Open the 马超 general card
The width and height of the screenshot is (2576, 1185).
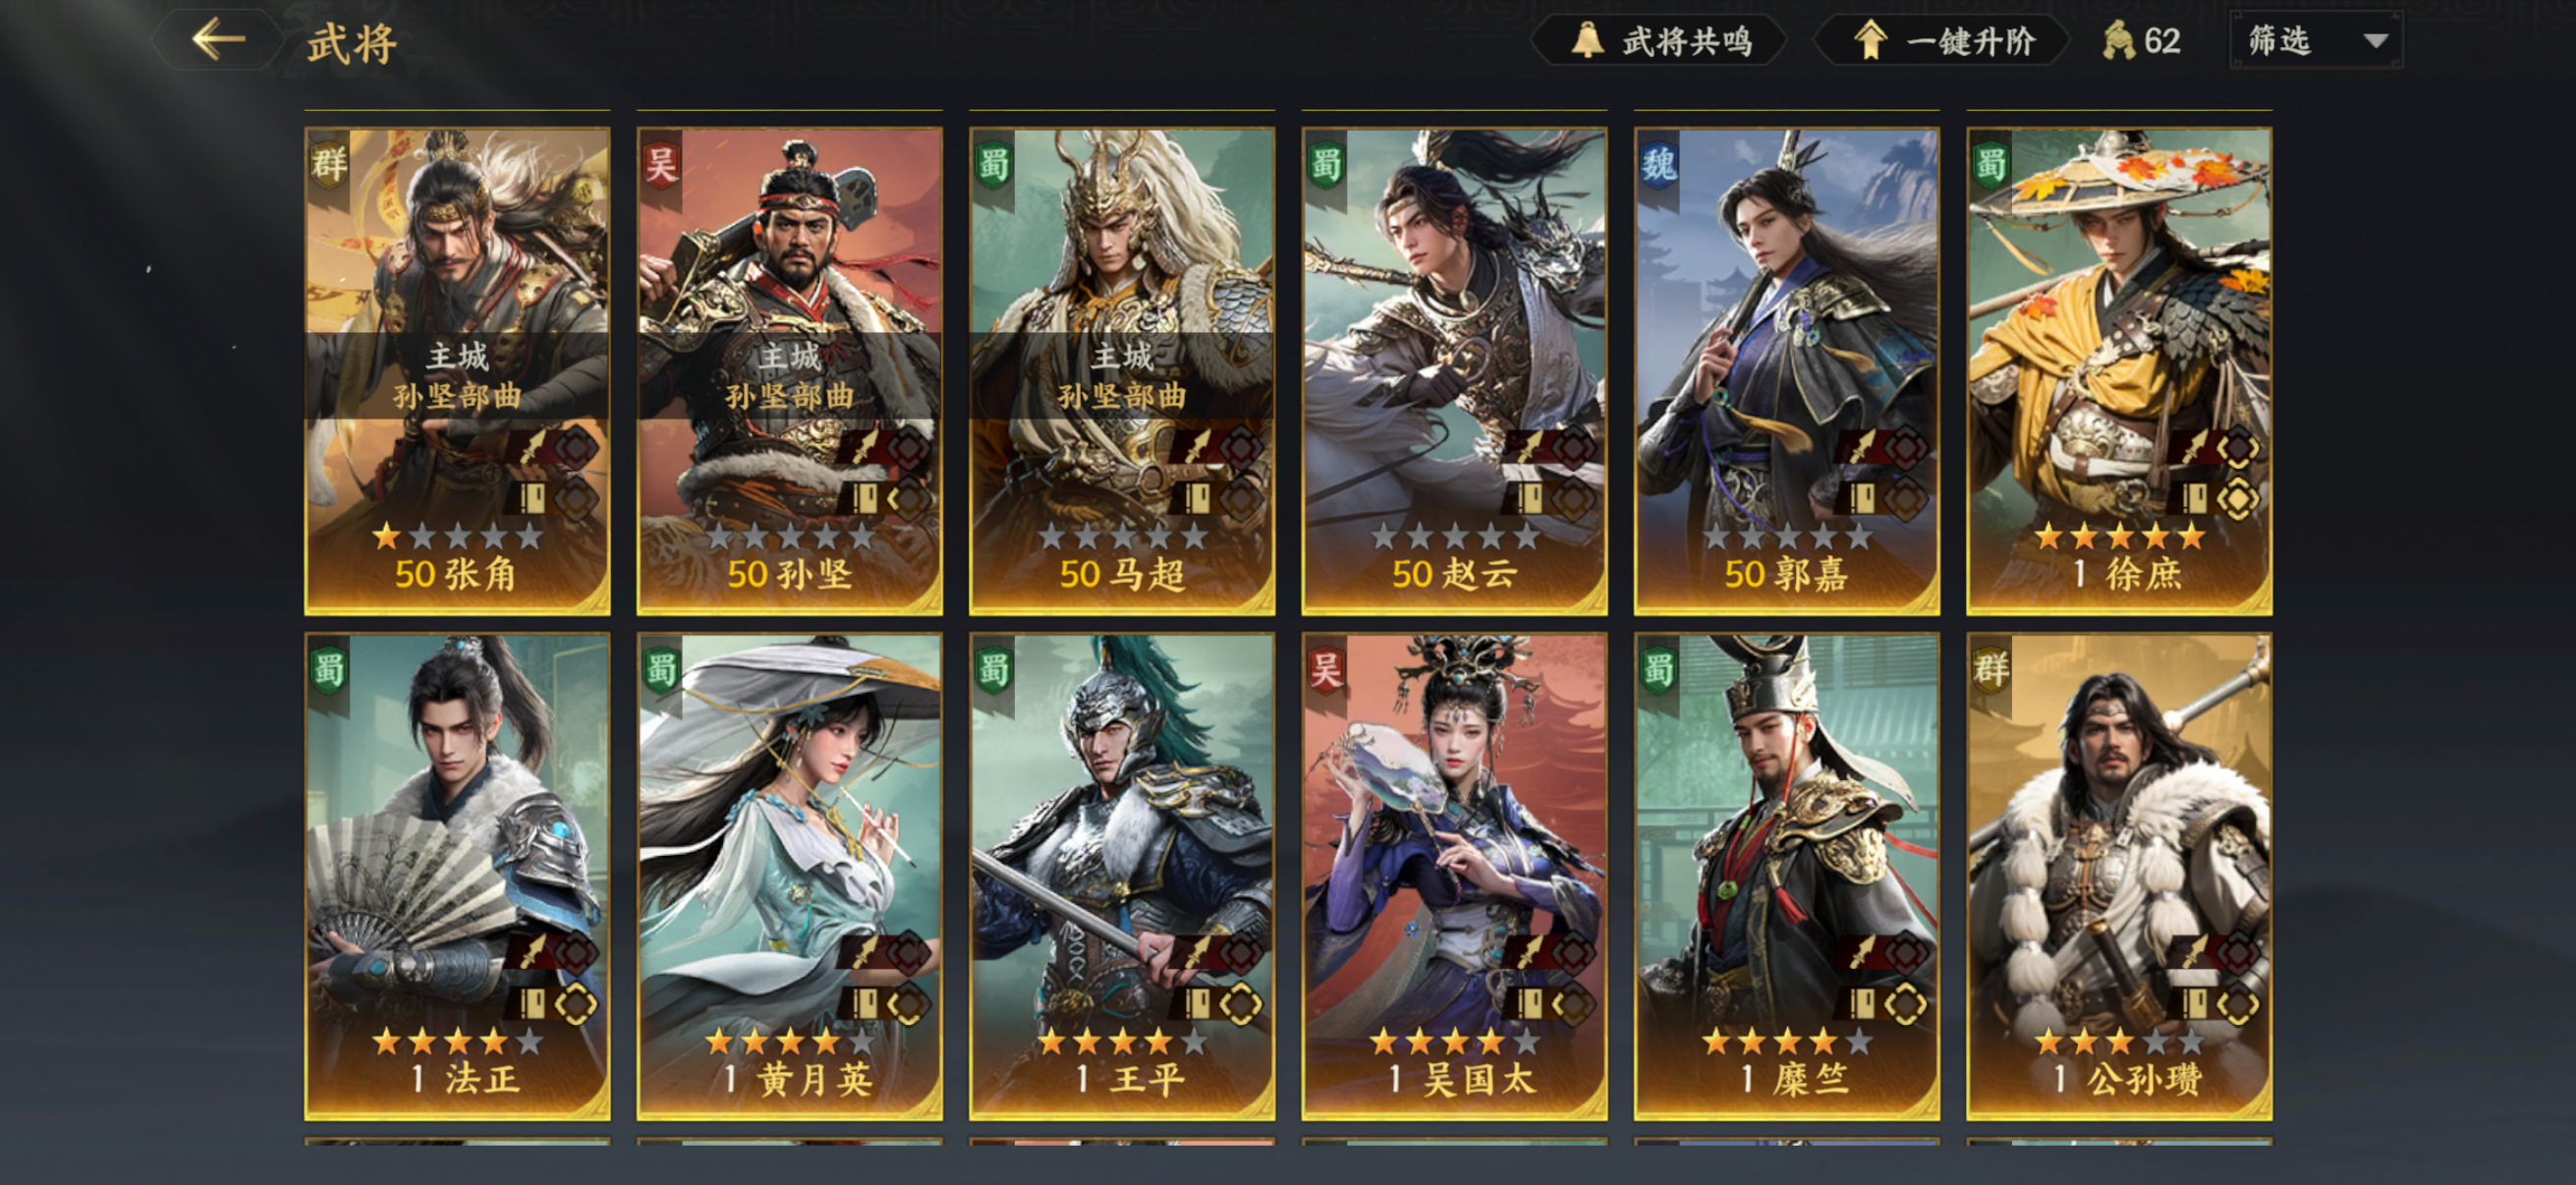1122,371
